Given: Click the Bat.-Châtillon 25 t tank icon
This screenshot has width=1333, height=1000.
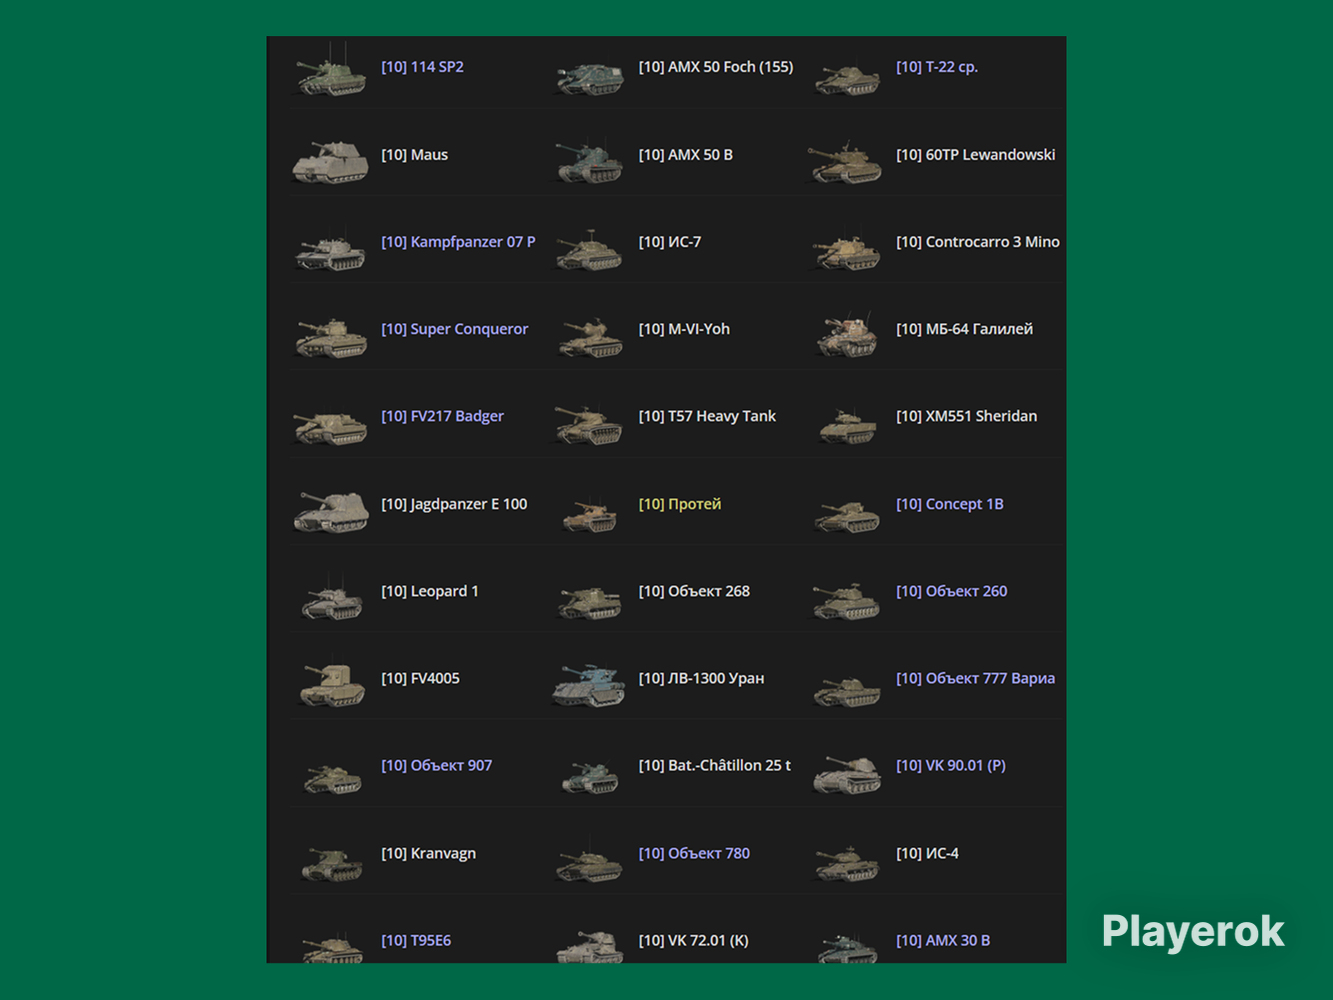Looking at the screenshot, I should coord(589,775).
